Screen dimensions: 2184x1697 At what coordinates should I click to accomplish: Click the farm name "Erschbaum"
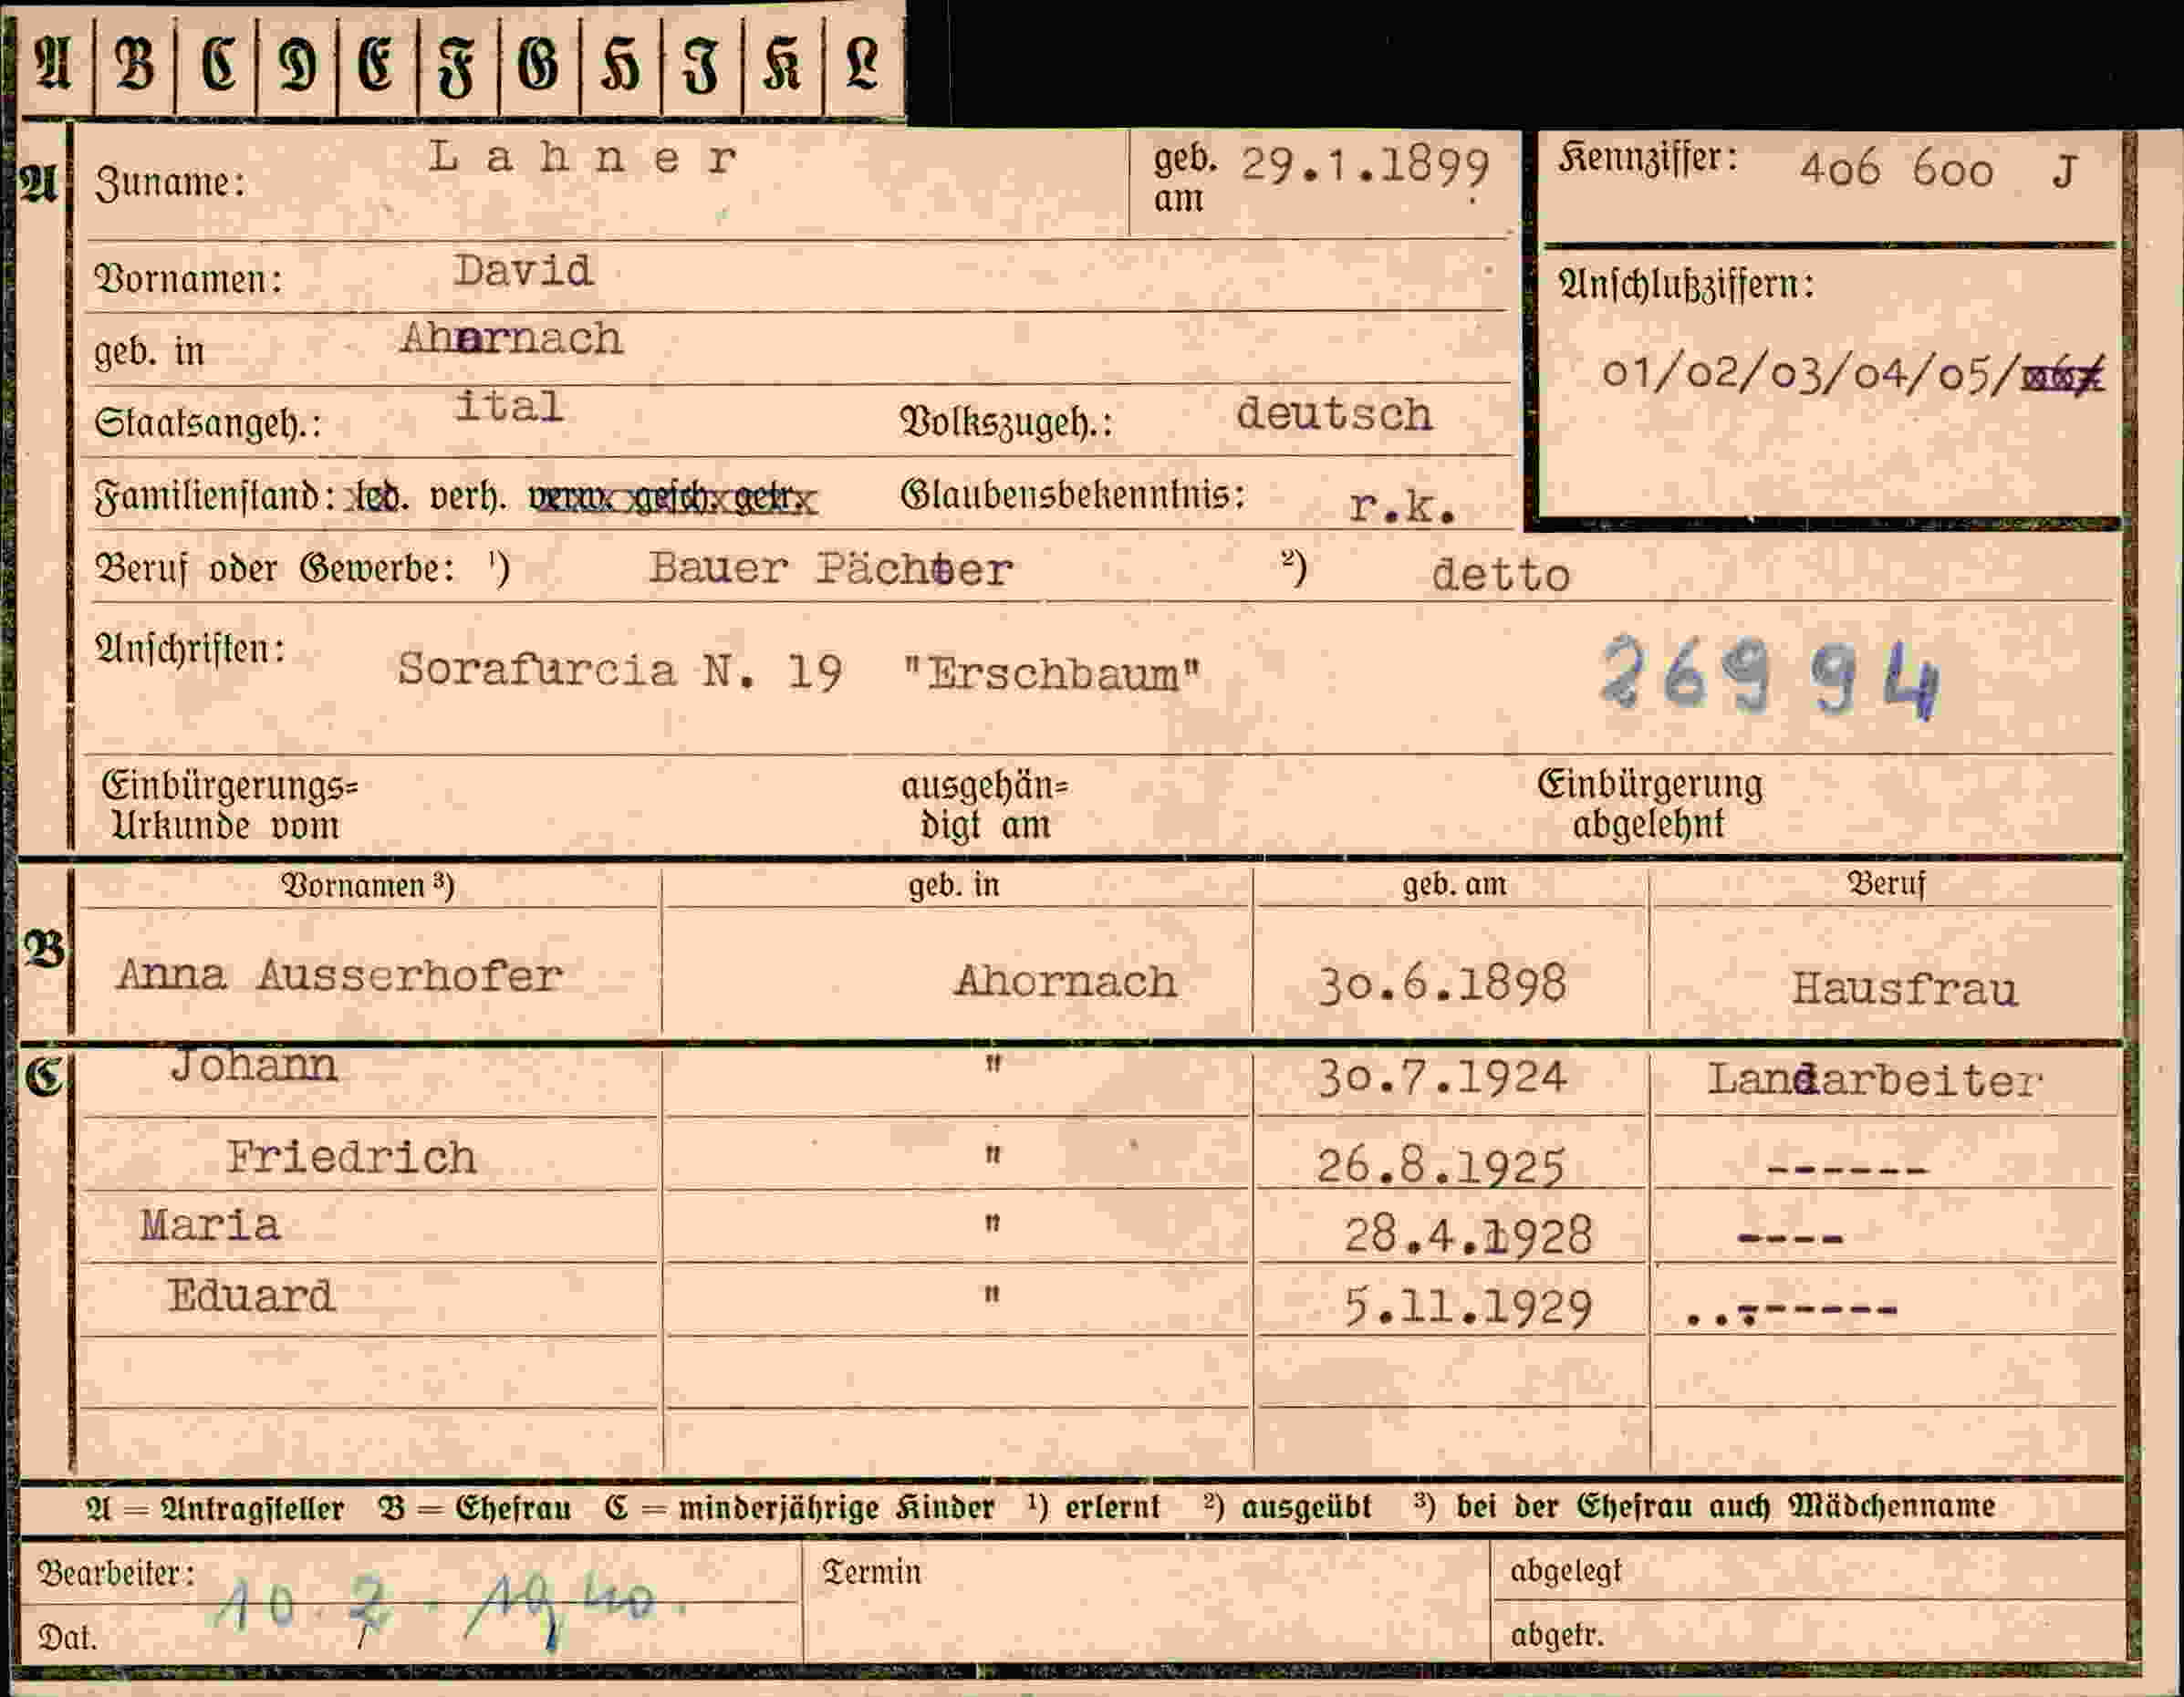[x=1050, y=675]
